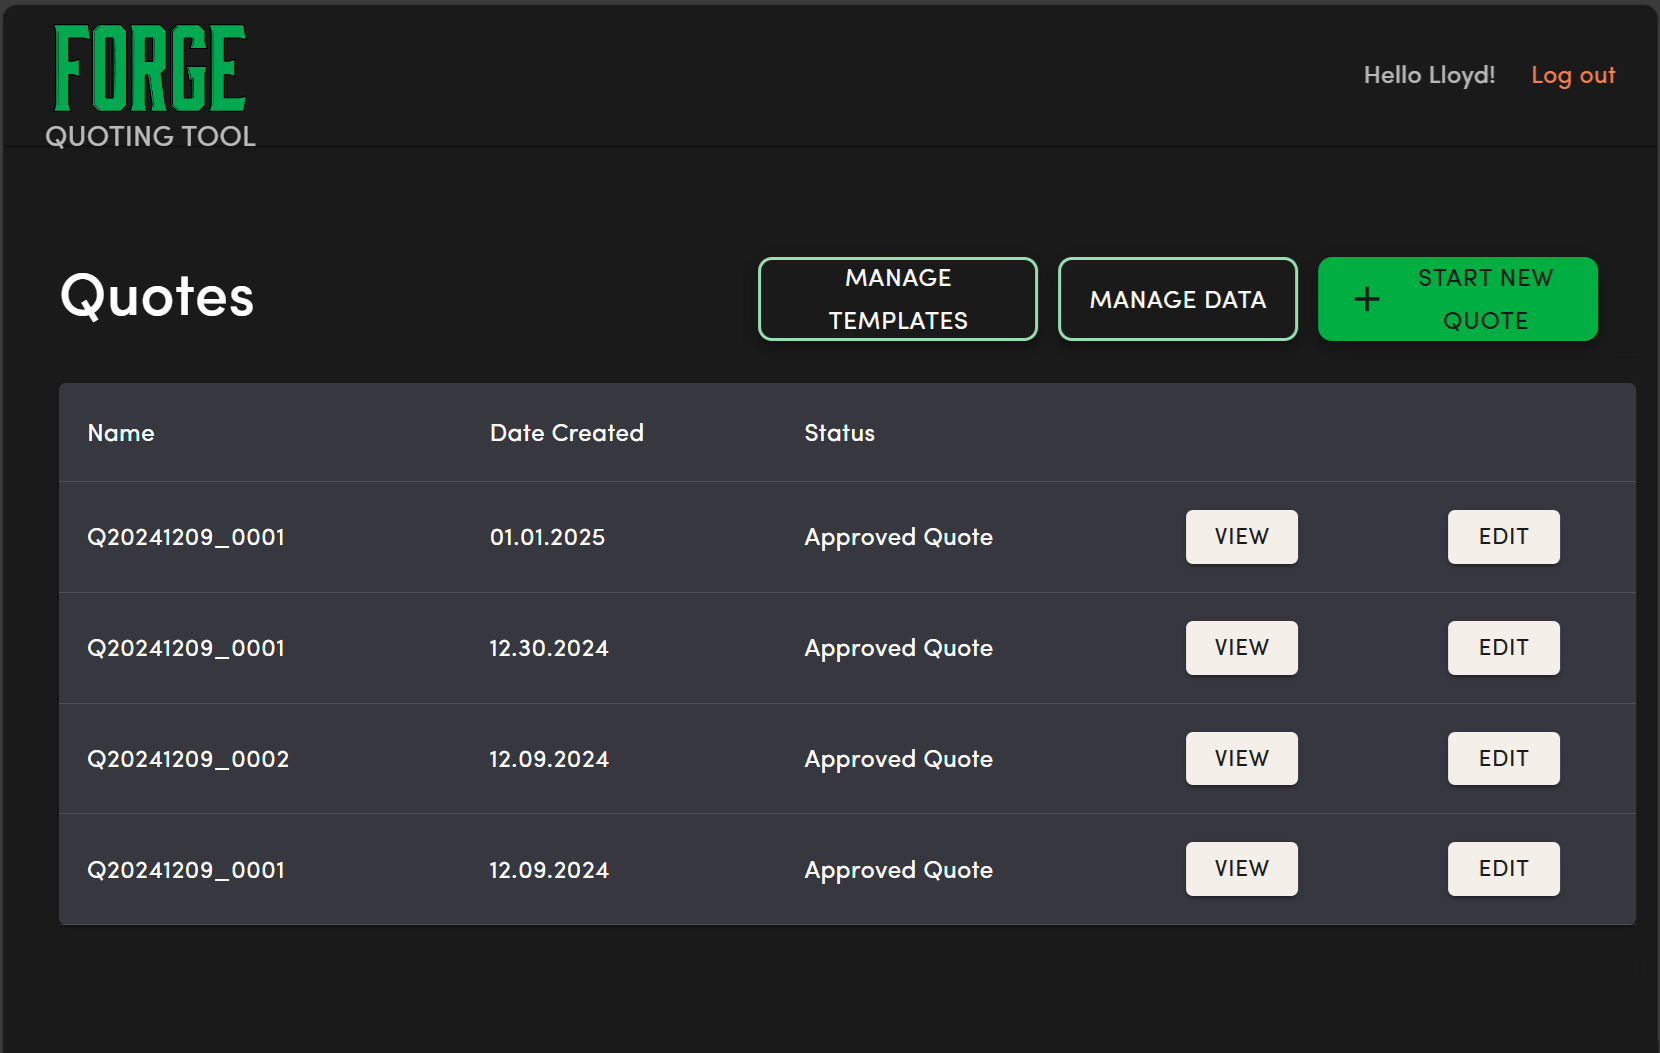Click the 01.01.2025 date cell
The width and height of the screenshot is (1660, 1053).
pyautogui.click(x=547, y=537)
